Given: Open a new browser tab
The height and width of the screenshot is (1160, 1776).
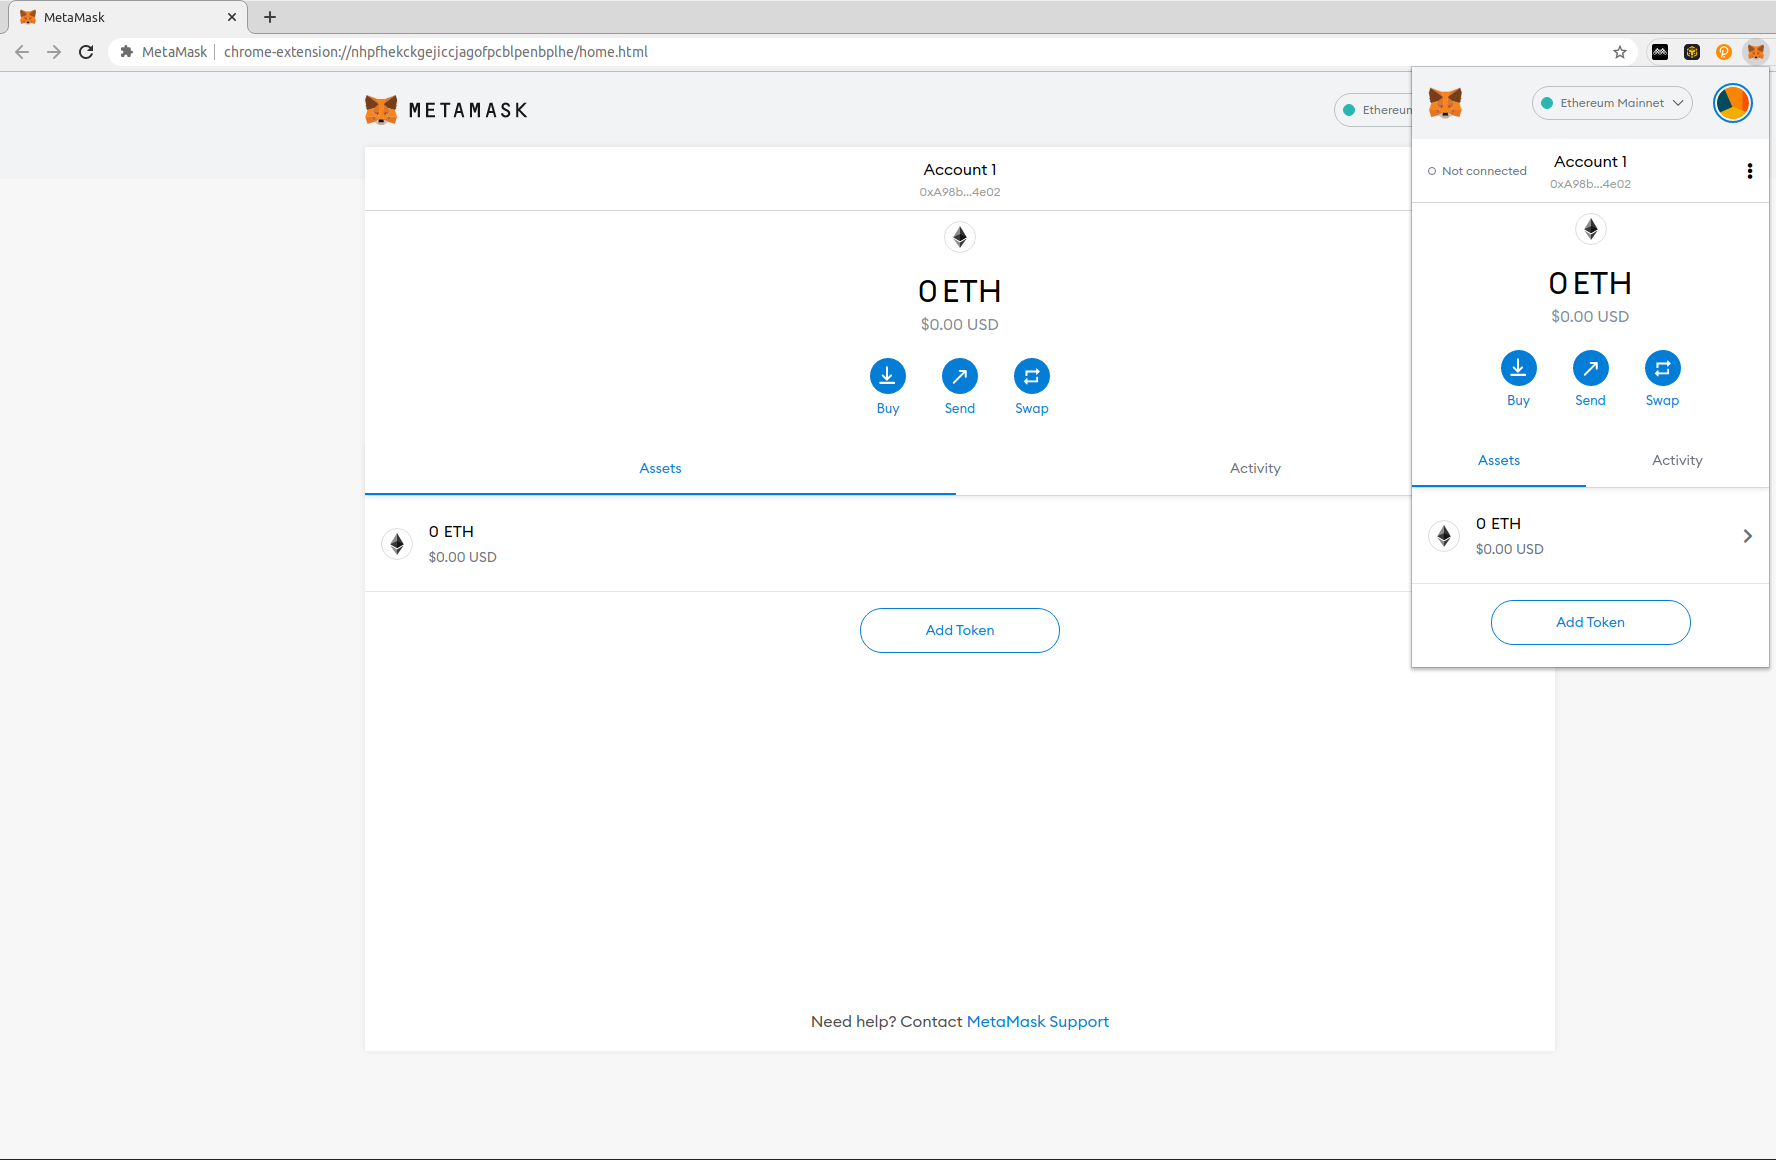Looking at the screenshot, I should coord(270,17).
